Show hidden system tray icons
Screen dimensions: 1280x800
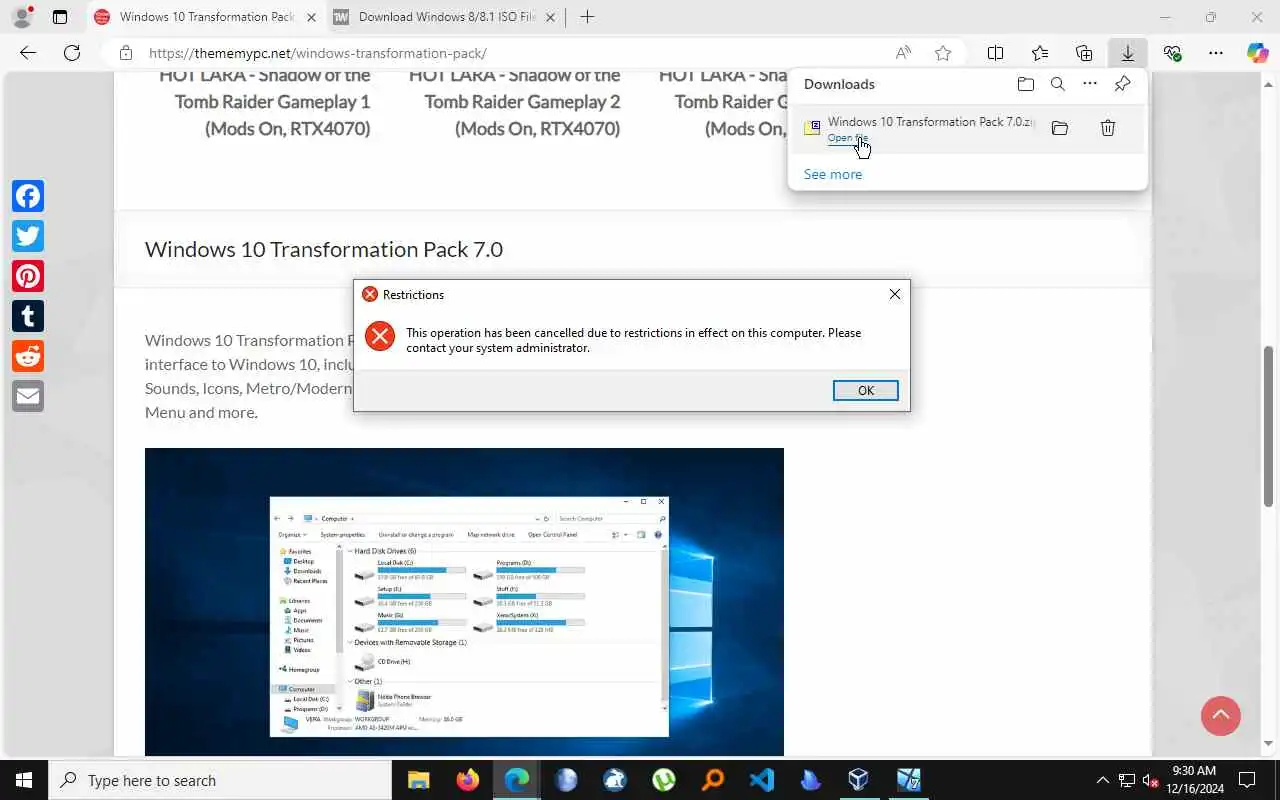(1103, 780)
